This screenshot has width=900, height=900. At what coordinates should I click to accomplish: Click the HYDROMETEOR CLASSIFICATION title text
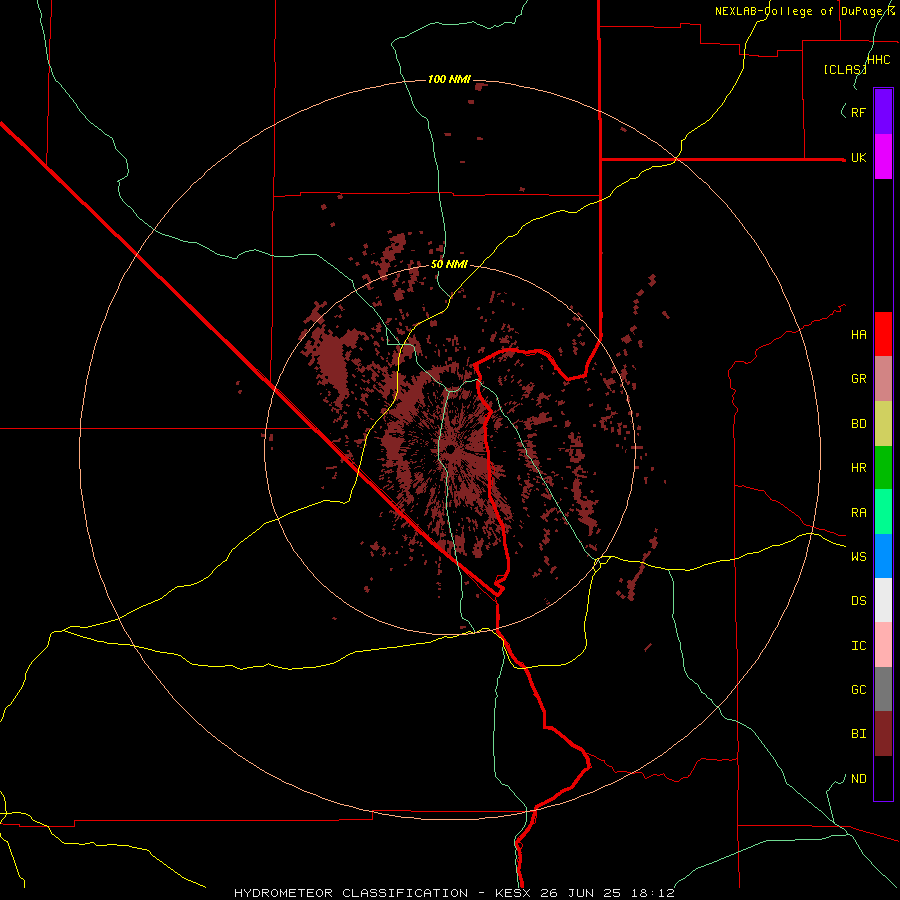tap(351, 893)
